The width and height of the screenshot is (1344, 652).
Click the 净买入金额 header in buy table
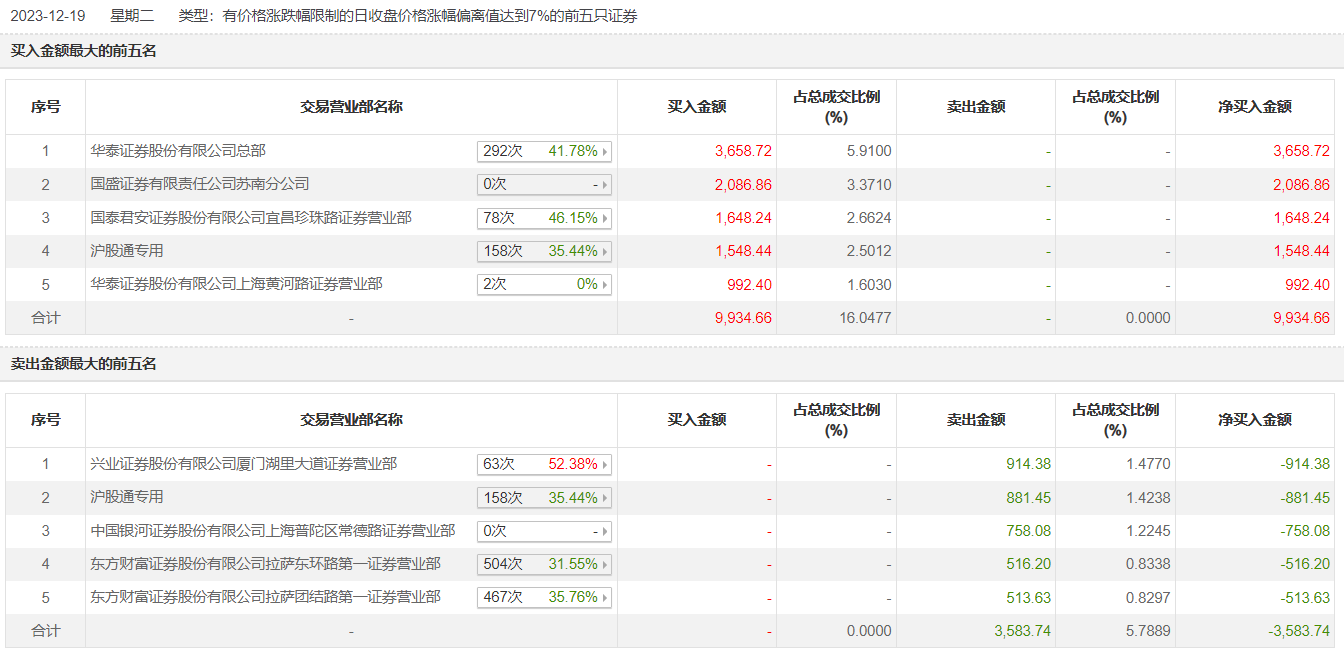point(1254,107)
